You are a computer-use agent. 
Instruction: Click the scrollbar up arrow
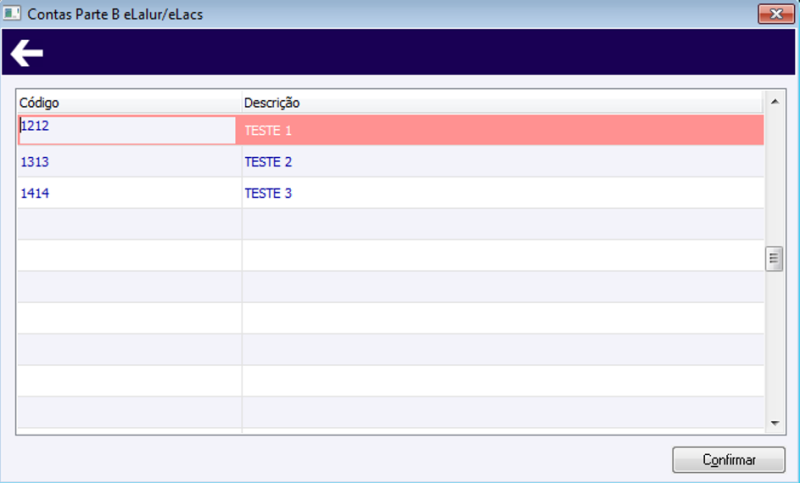774,101
